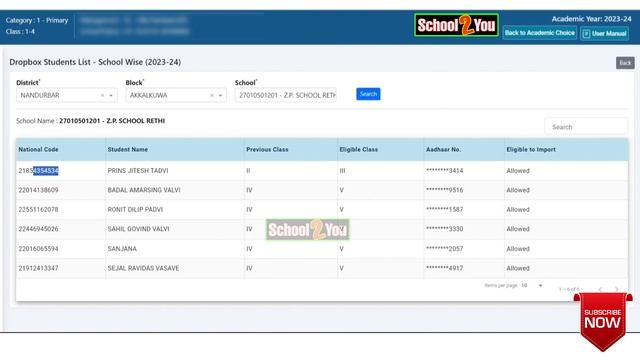This screenshot has width=640, height=360.
Task: Click the Back to Academic Choice button
Action: 540,33
